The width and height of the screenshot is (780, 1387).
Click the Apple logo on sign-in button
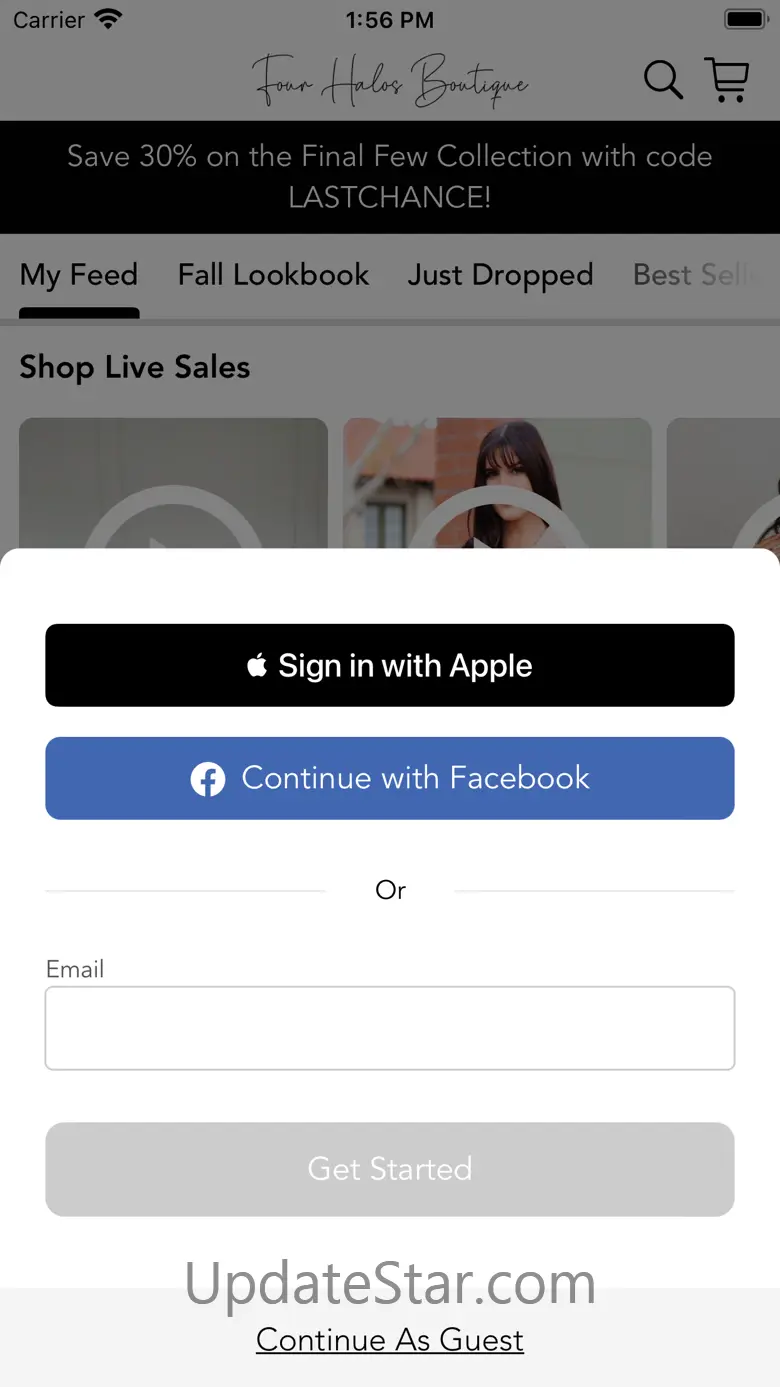coord(257,665)
